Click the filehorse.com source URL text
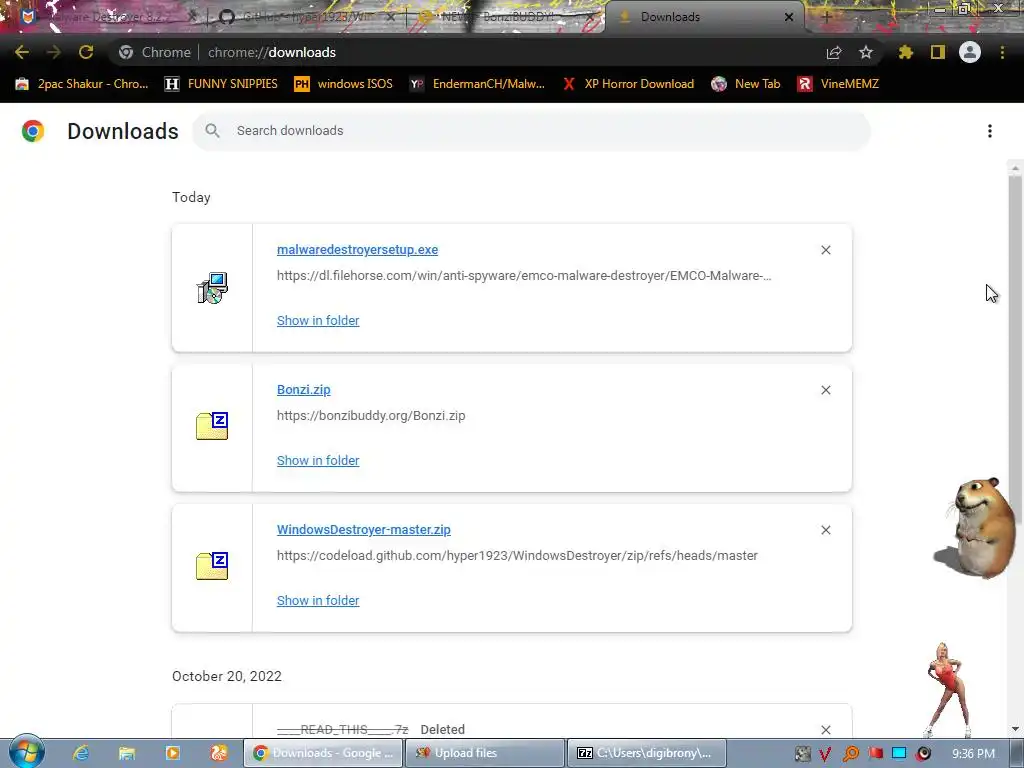 click(524, 276)
